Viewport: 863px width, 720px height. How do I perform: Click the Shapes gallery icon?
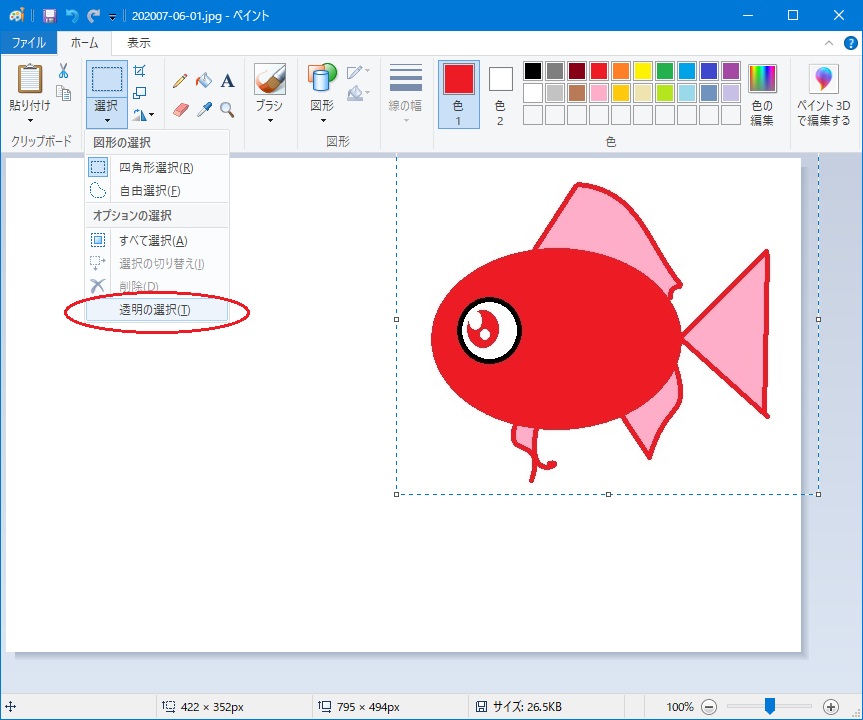point(322,77)
